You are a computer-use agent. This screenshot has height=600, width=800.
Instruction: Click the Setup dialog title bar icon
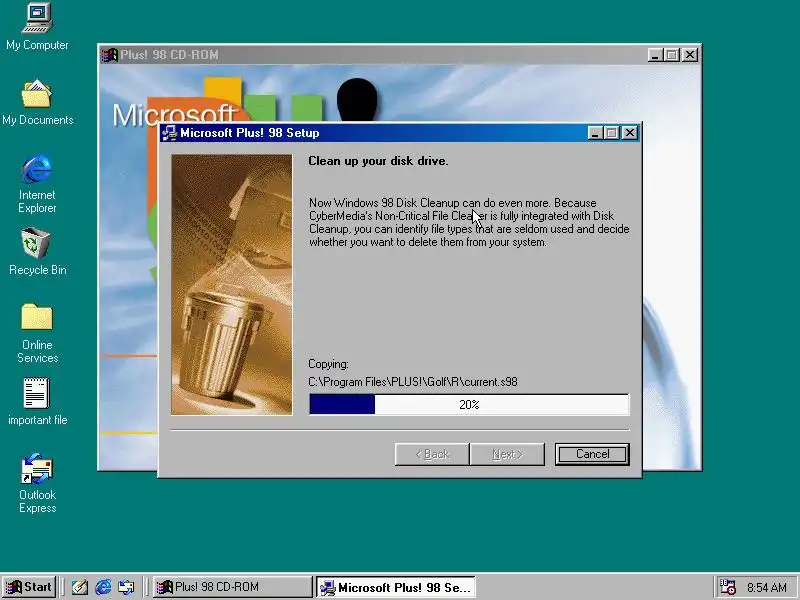coord(169,133)
